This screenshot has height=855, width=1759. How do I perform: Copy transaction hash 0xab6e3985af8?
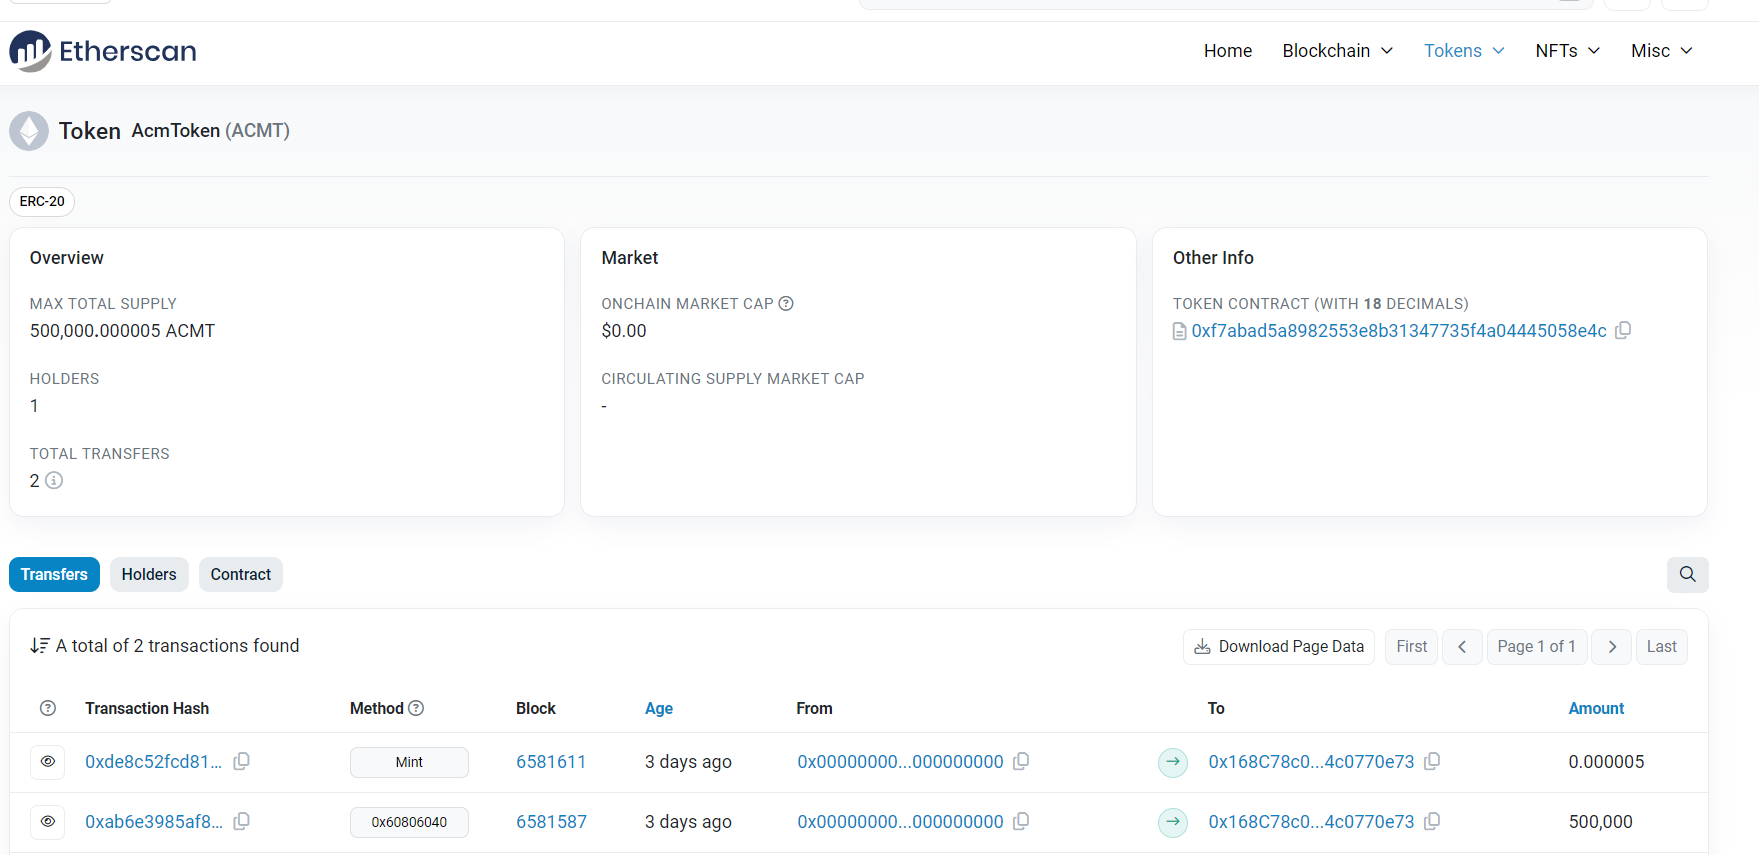tap(241, 822)
